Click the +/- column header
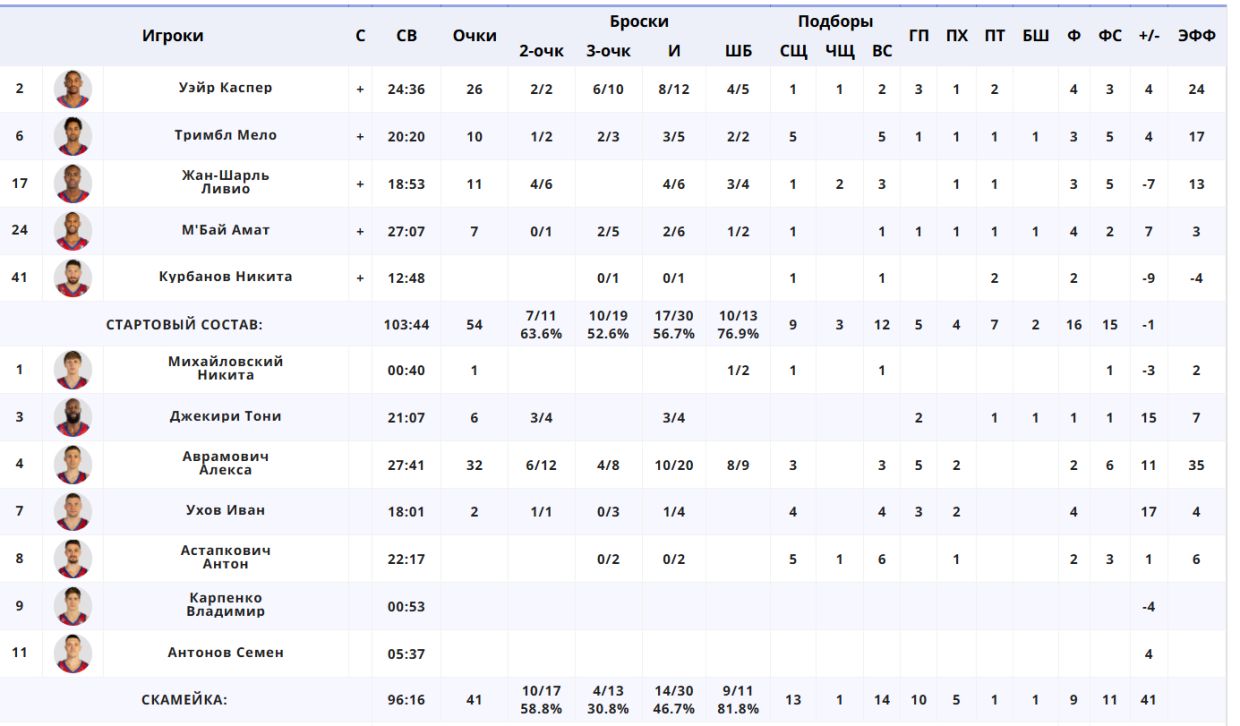Image resolution: width=1240 pixels, height=726 pixels. (x=1148, y=36)
